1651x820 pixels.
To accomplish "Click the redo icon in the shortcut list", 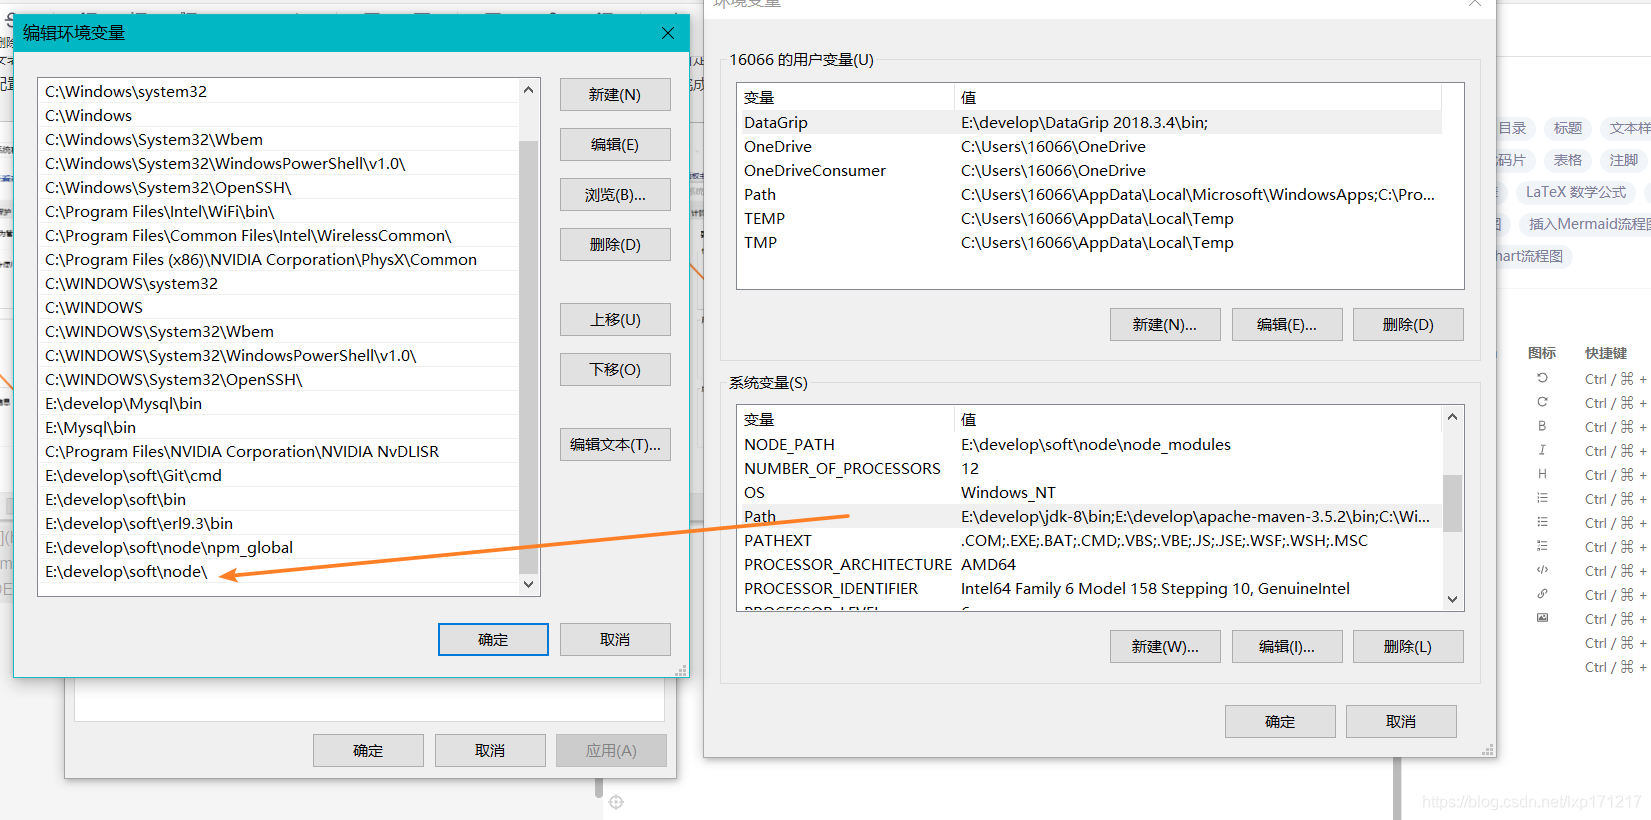I will [1542, 402].
